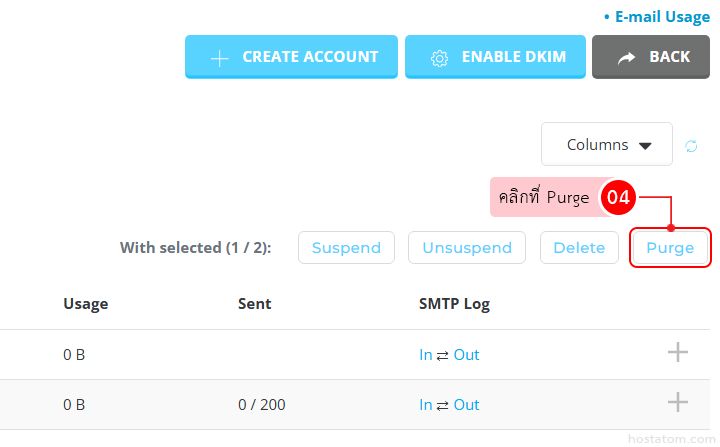View Out log for the 0 / 200 row
The height and width of the screenshot is (447, 720).
point(466,405)
